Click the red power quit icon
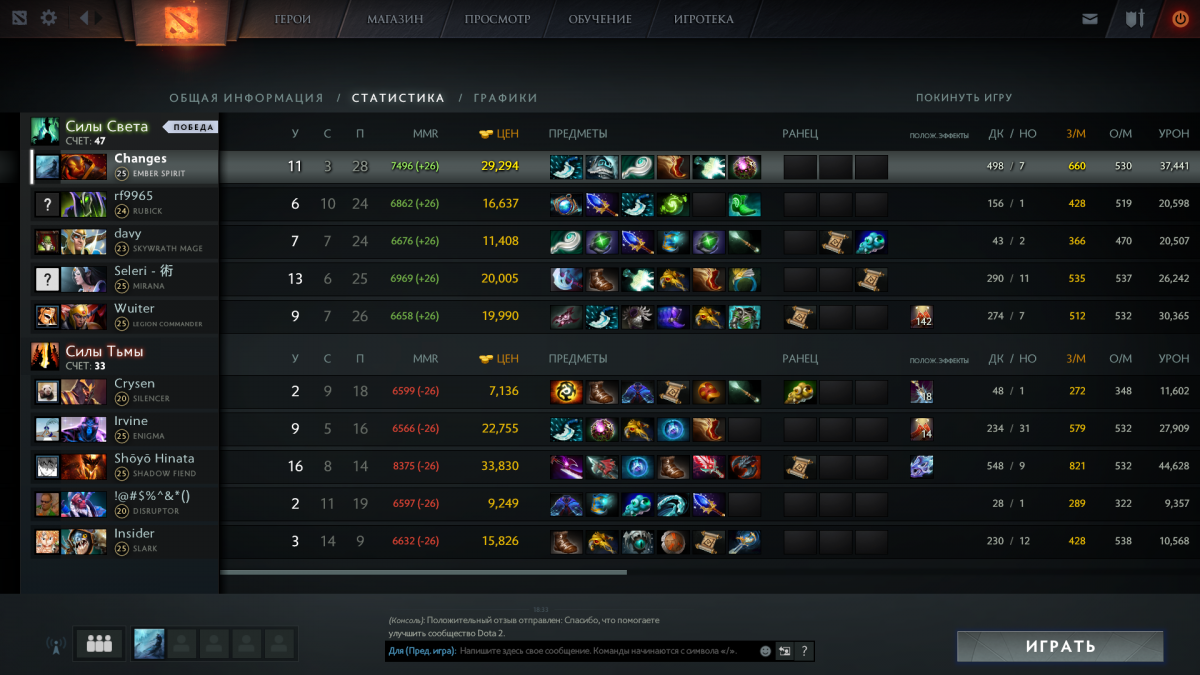 coord(1179,19)
